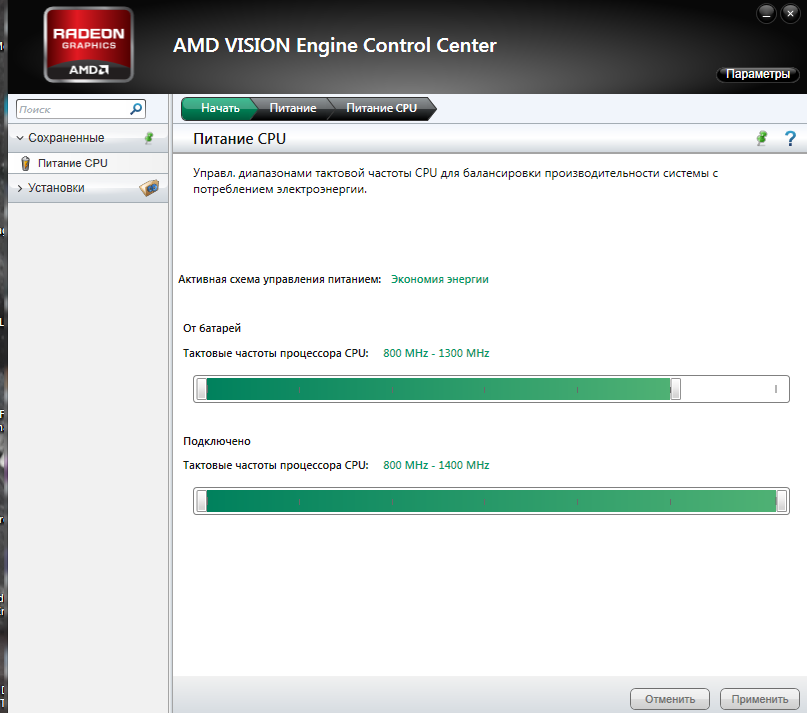Click the battery slider's maximum frequency handle
Screen dimensions: 807x713
click(675, 389)
